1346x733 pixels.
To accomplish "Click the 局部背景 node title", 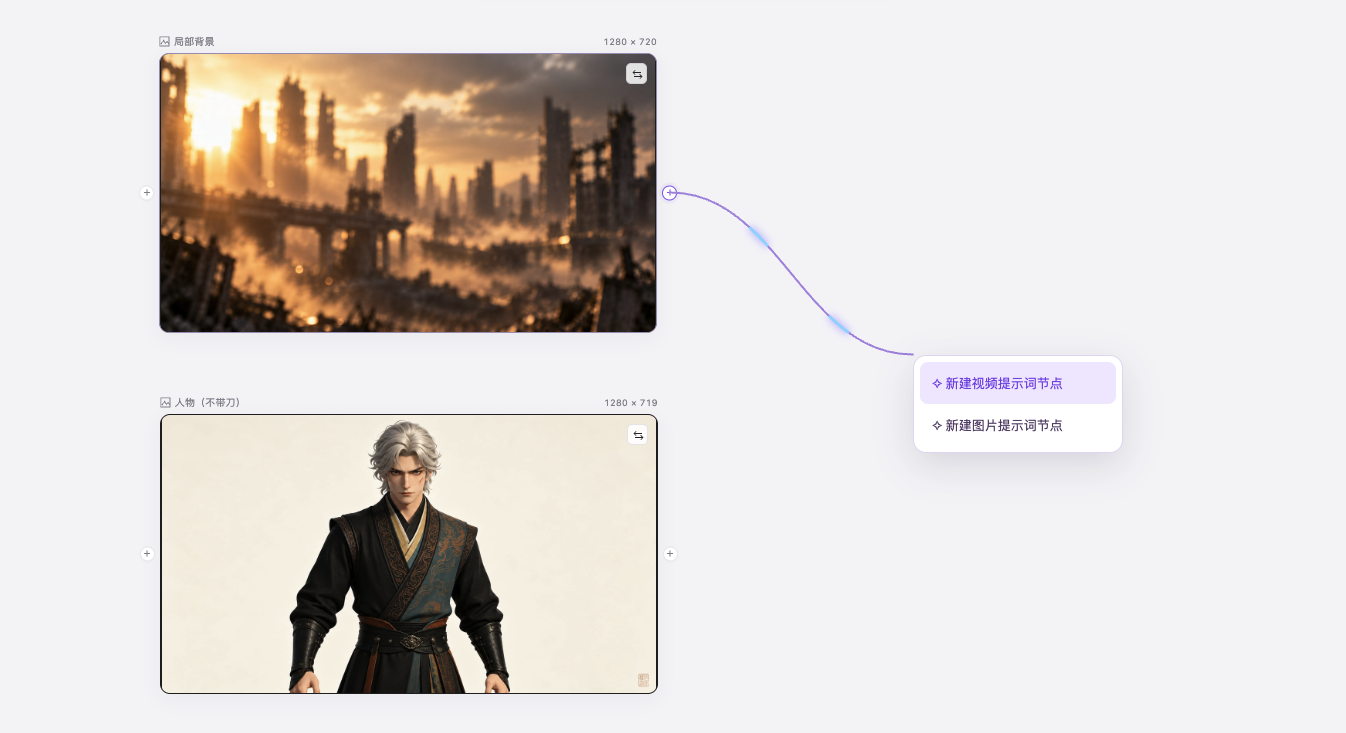I will [x=194, y=42].
